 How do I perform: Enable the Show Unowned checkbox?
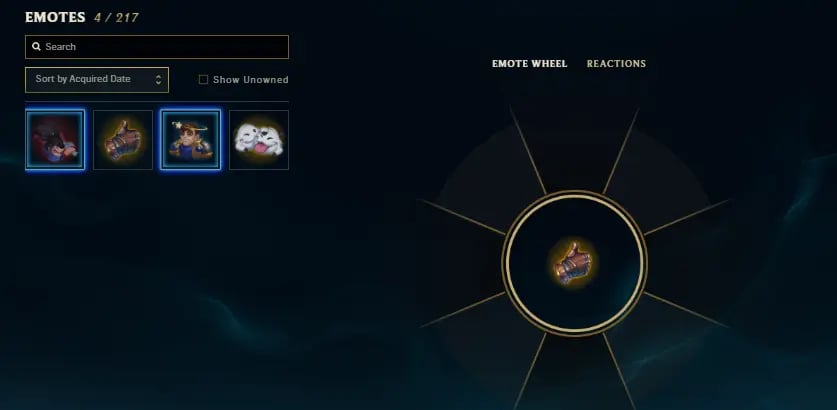click(x=203, y=80)
